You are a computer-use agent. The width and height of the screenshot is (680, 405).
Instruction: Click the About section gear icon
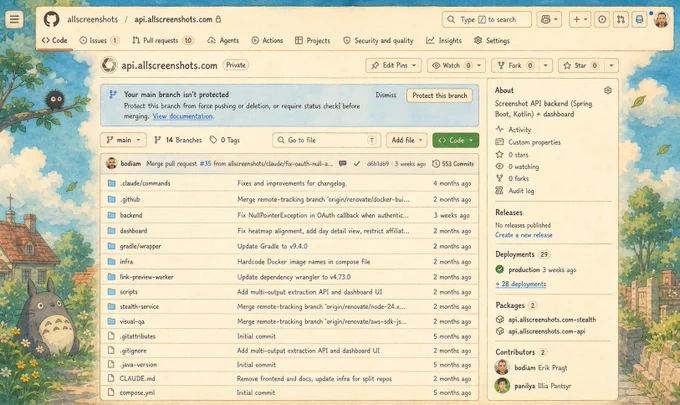coord(608,90)
